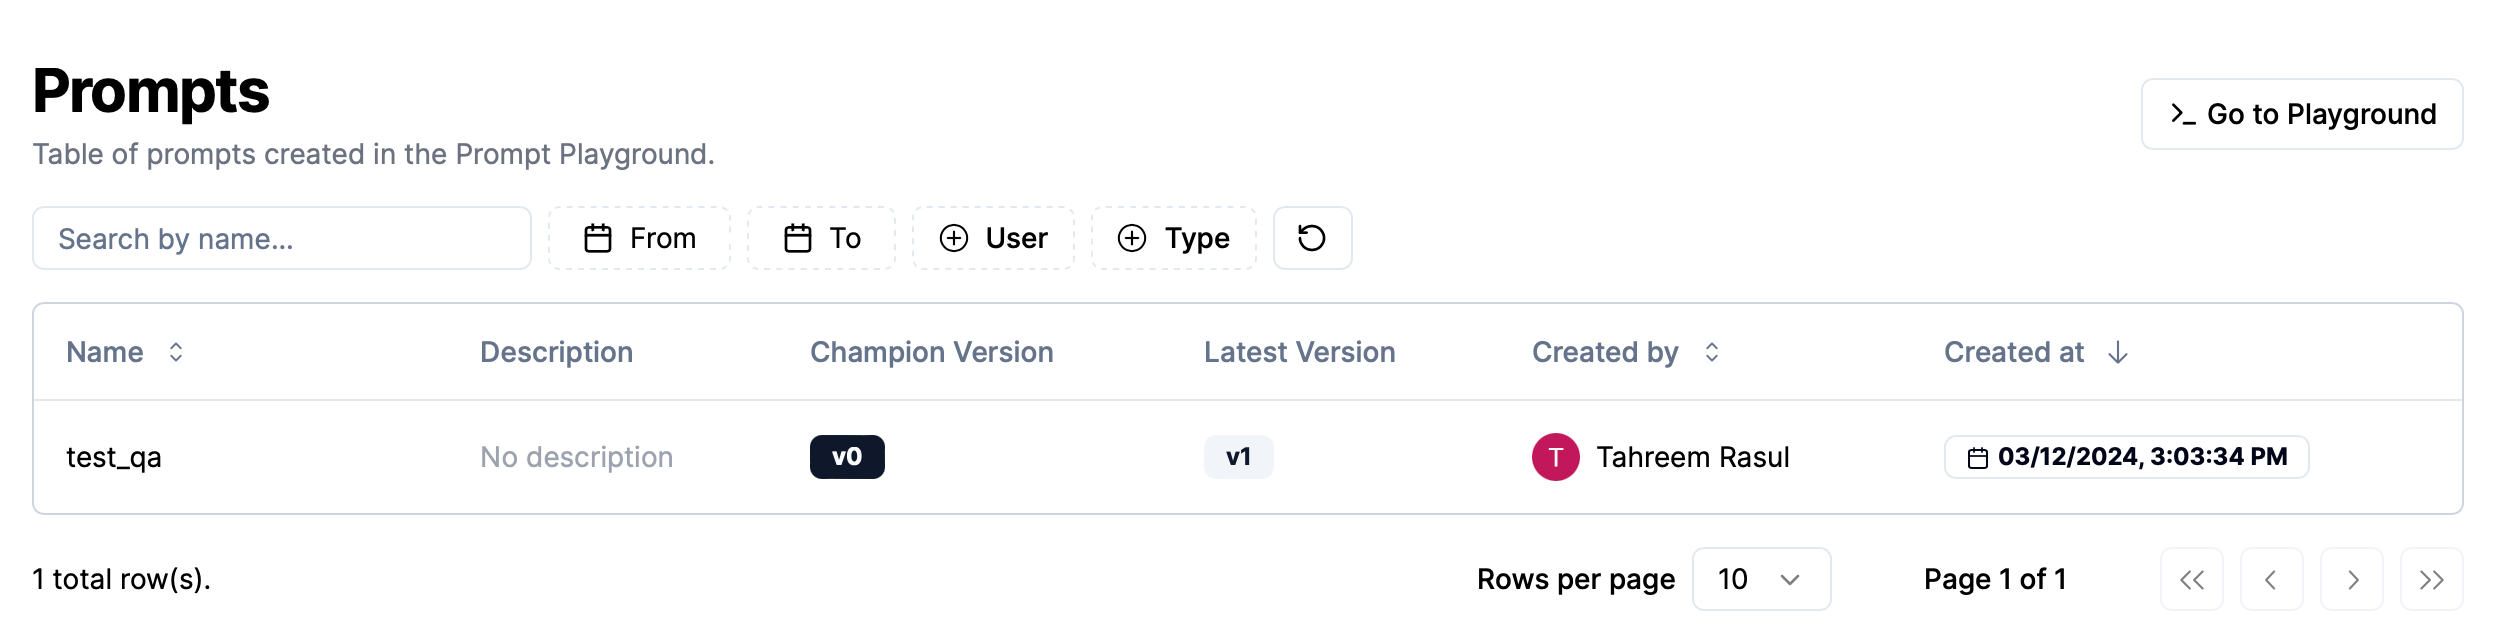
Task: Jump to the last page
Action: pos(2431,580)
